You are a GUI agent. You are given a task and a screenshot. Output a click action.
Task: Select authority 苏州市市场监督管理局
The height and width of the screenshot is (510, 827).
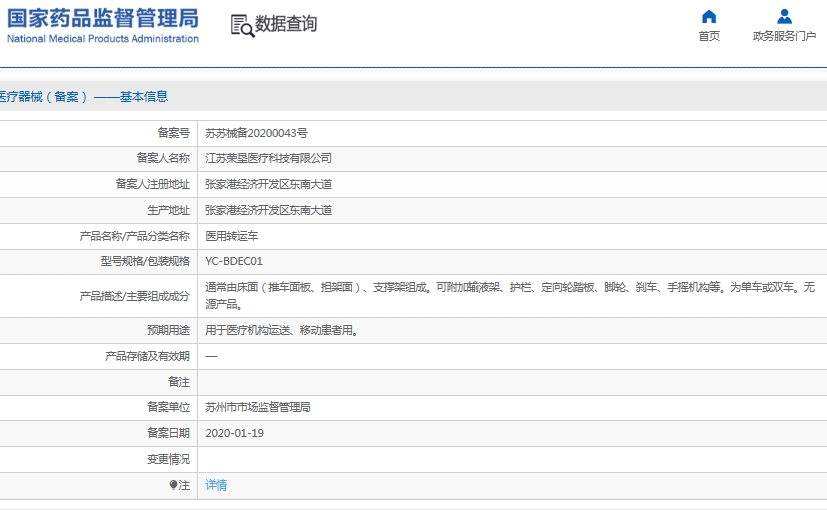[x=258, y=407]
